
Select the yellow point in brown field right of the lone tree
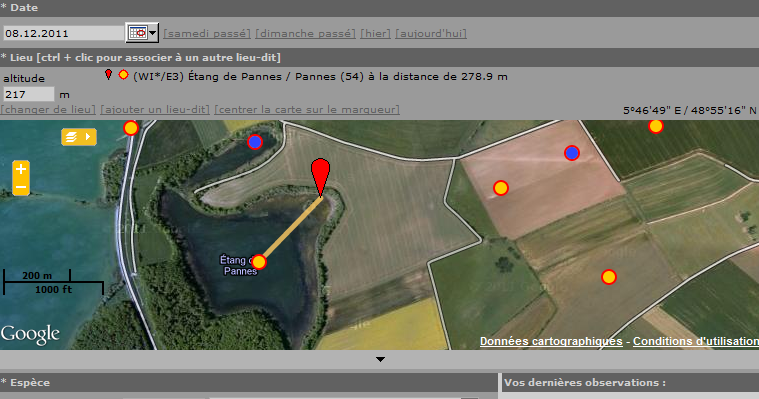(x=608, y=277)
